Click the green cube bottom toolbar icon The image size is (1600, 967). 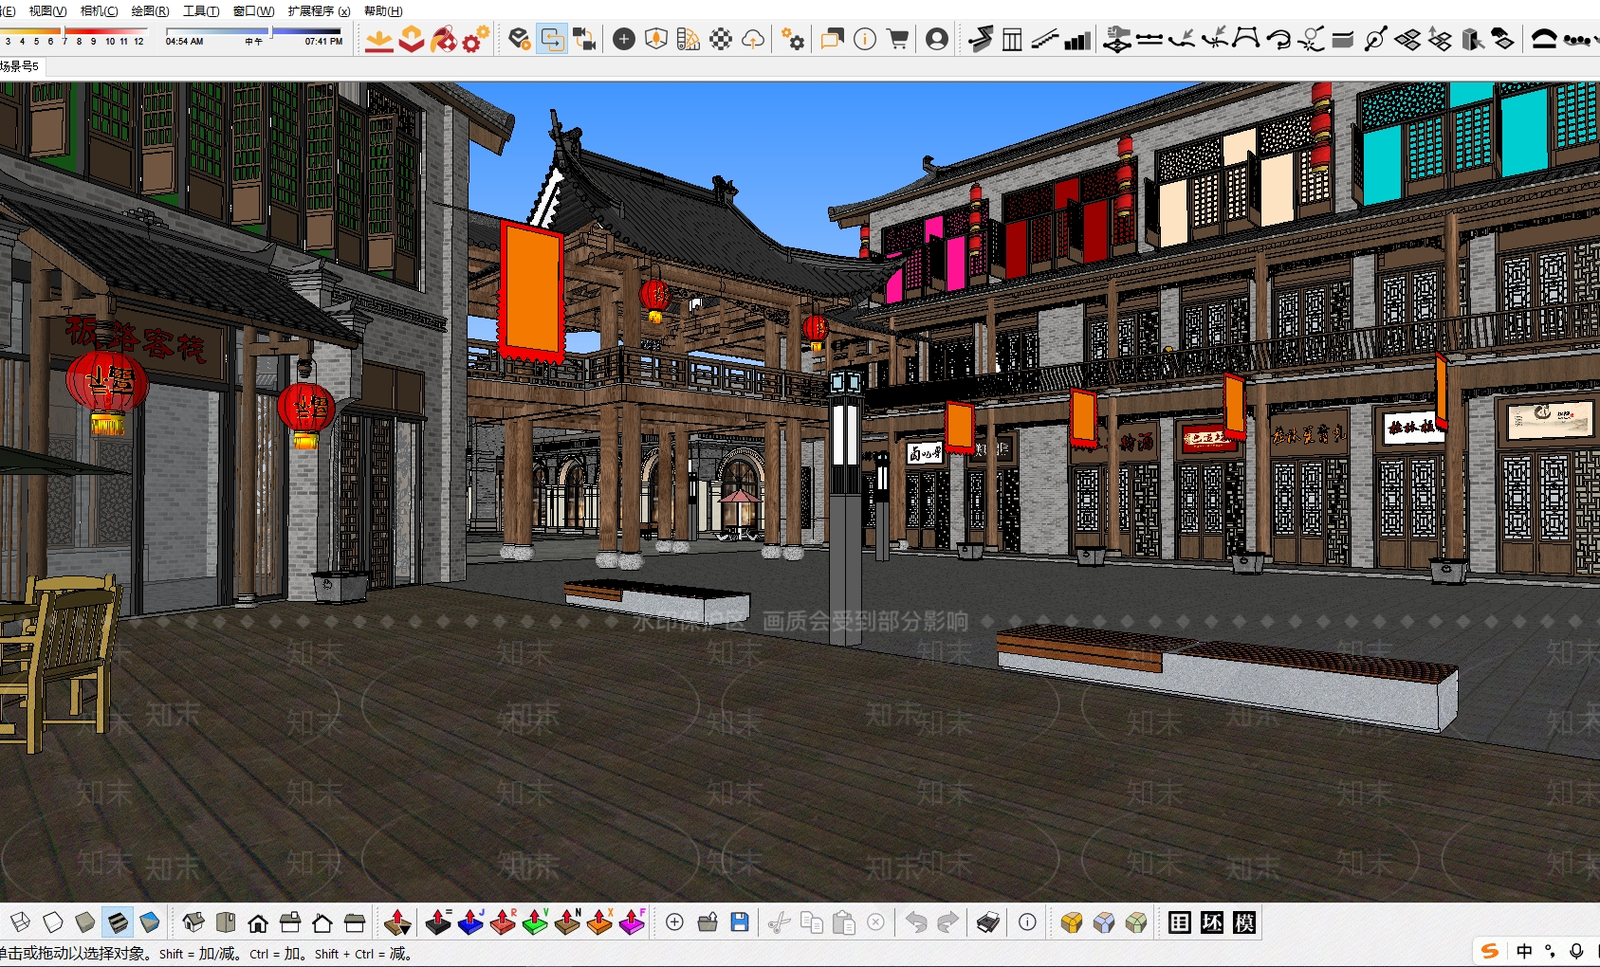point(1136,922)
